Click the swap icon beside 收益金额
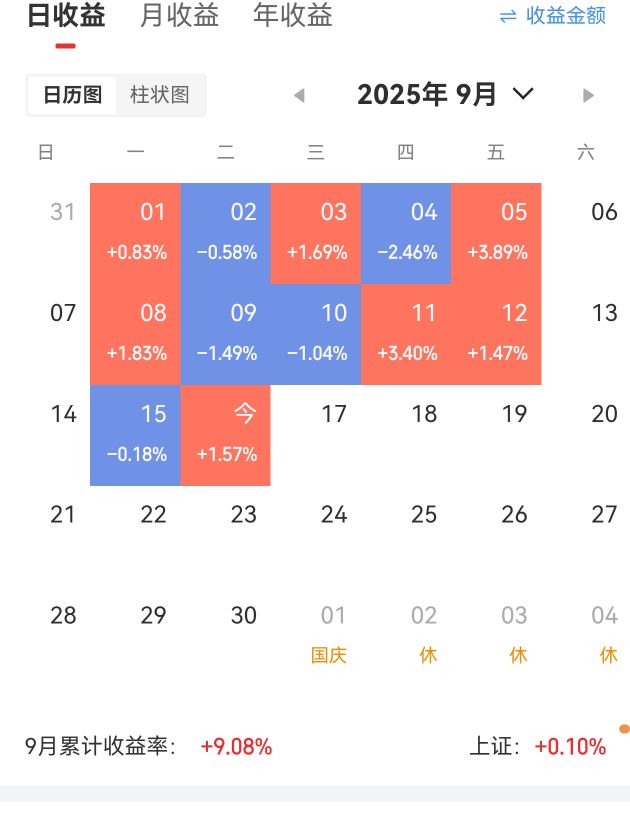 coord(508,17)
